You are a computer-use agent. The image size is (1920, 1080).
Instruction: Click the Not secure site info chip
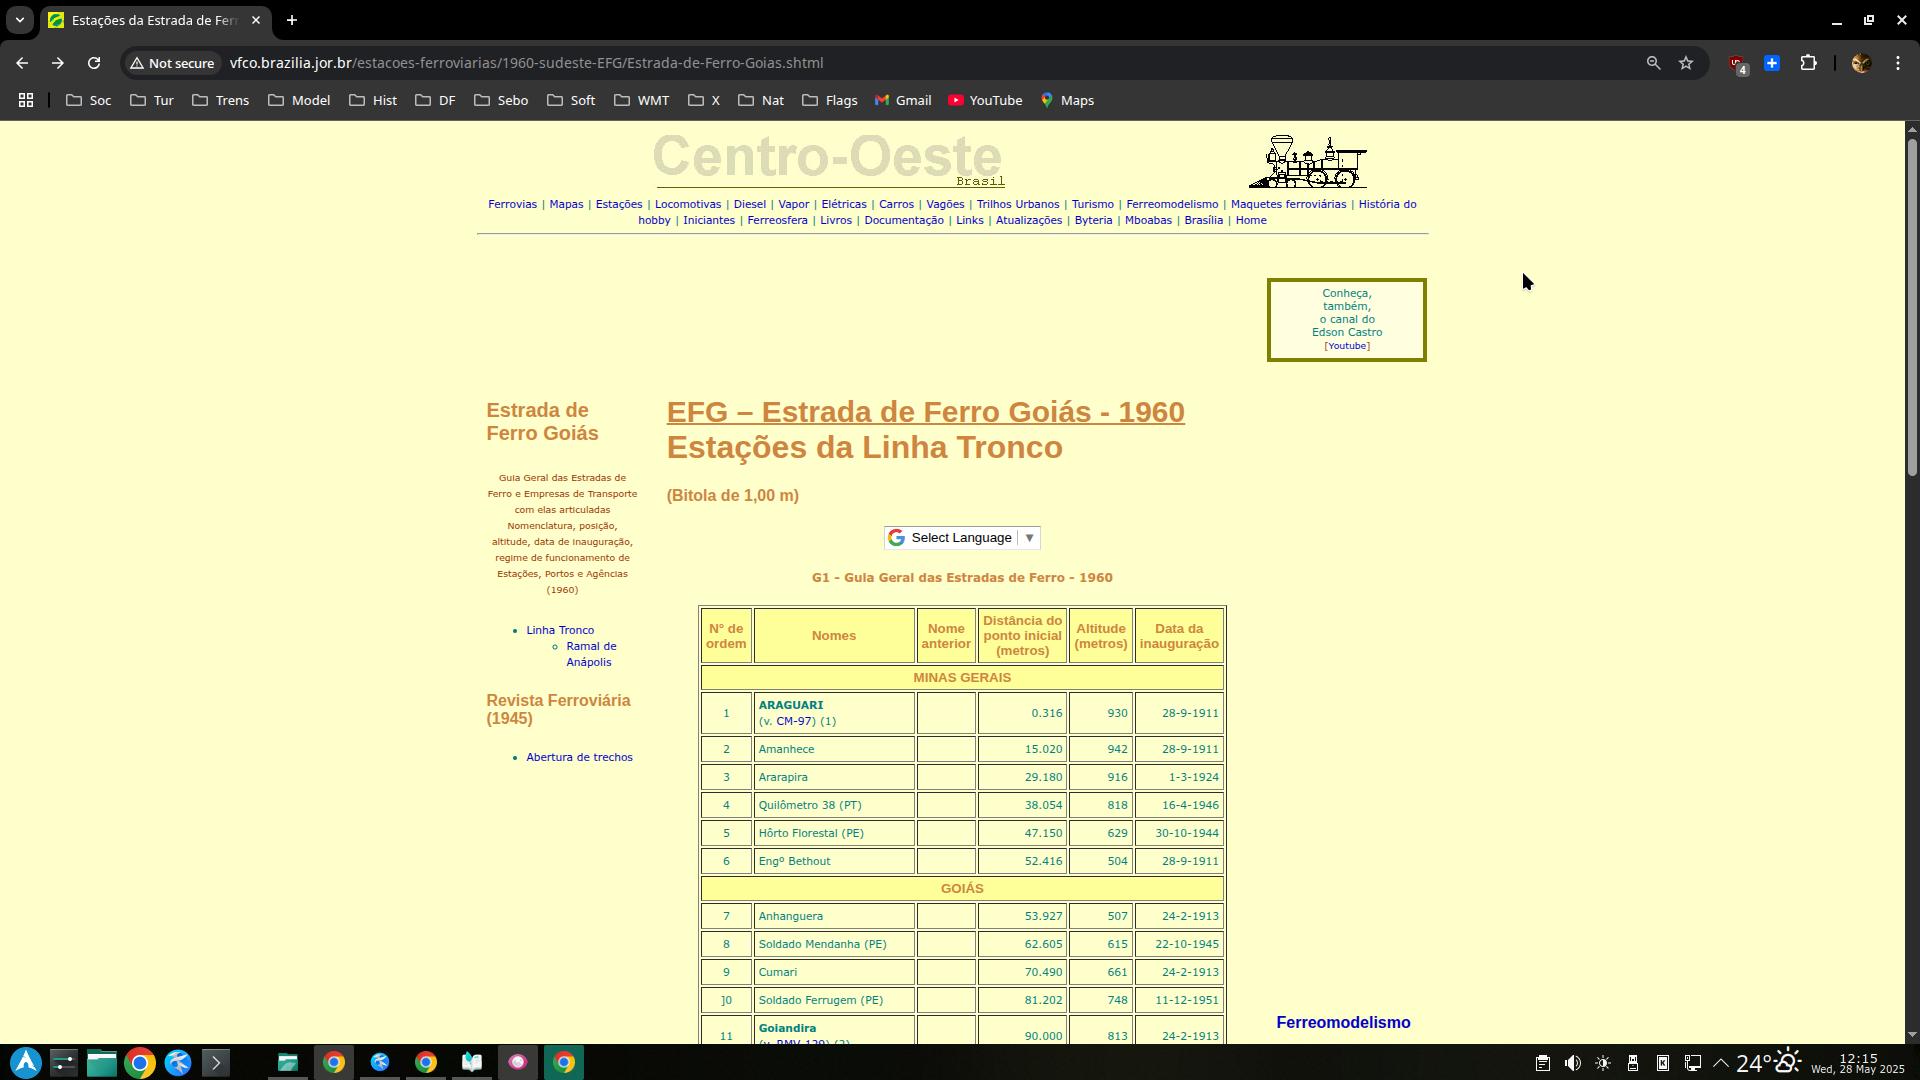pyautogui.click(x=172, y=63)
